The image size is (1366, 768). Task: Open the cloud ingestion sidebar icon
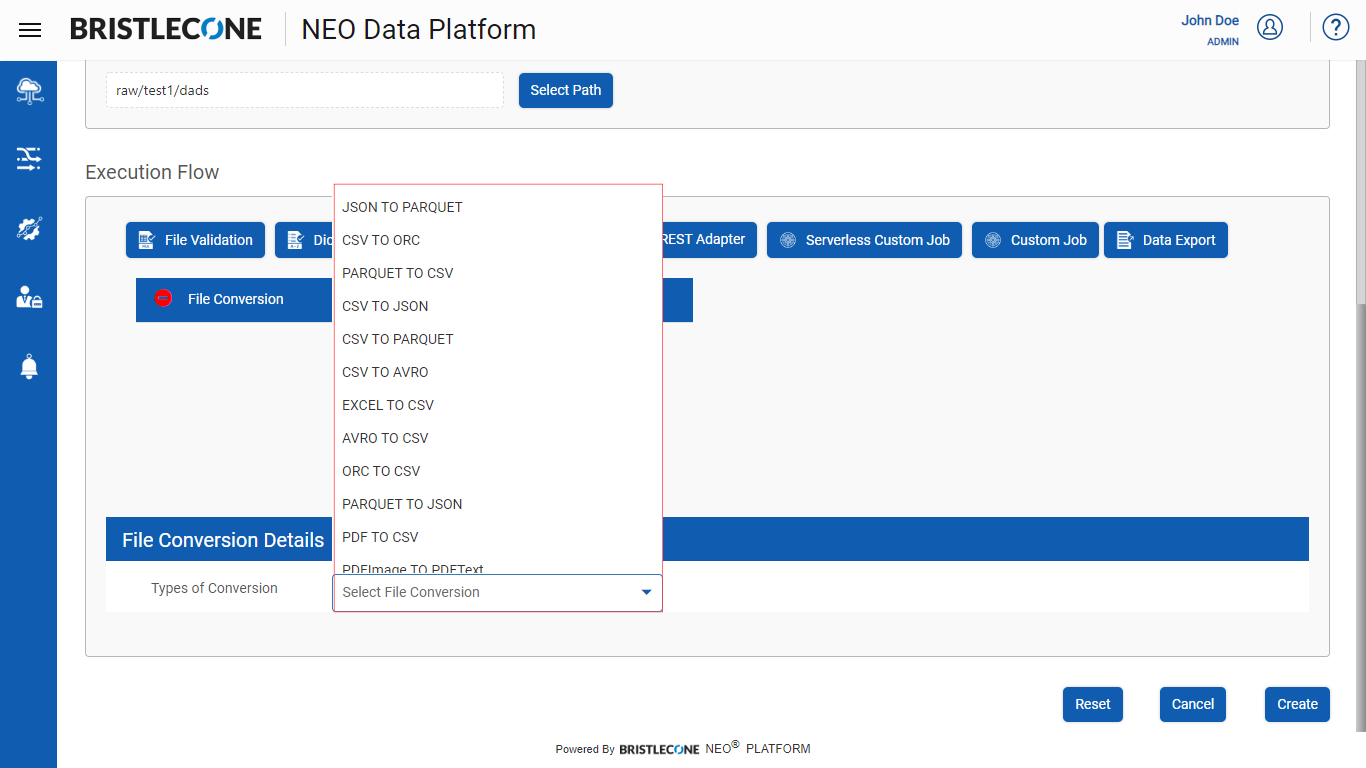click(29, 91)
